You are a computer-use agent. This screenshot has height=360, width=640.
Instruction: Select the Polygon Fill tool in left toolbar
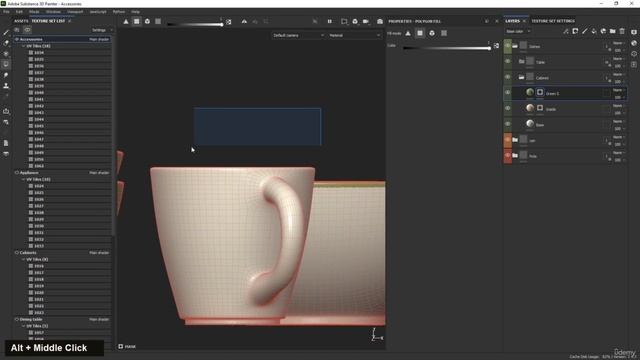[6, 64]
